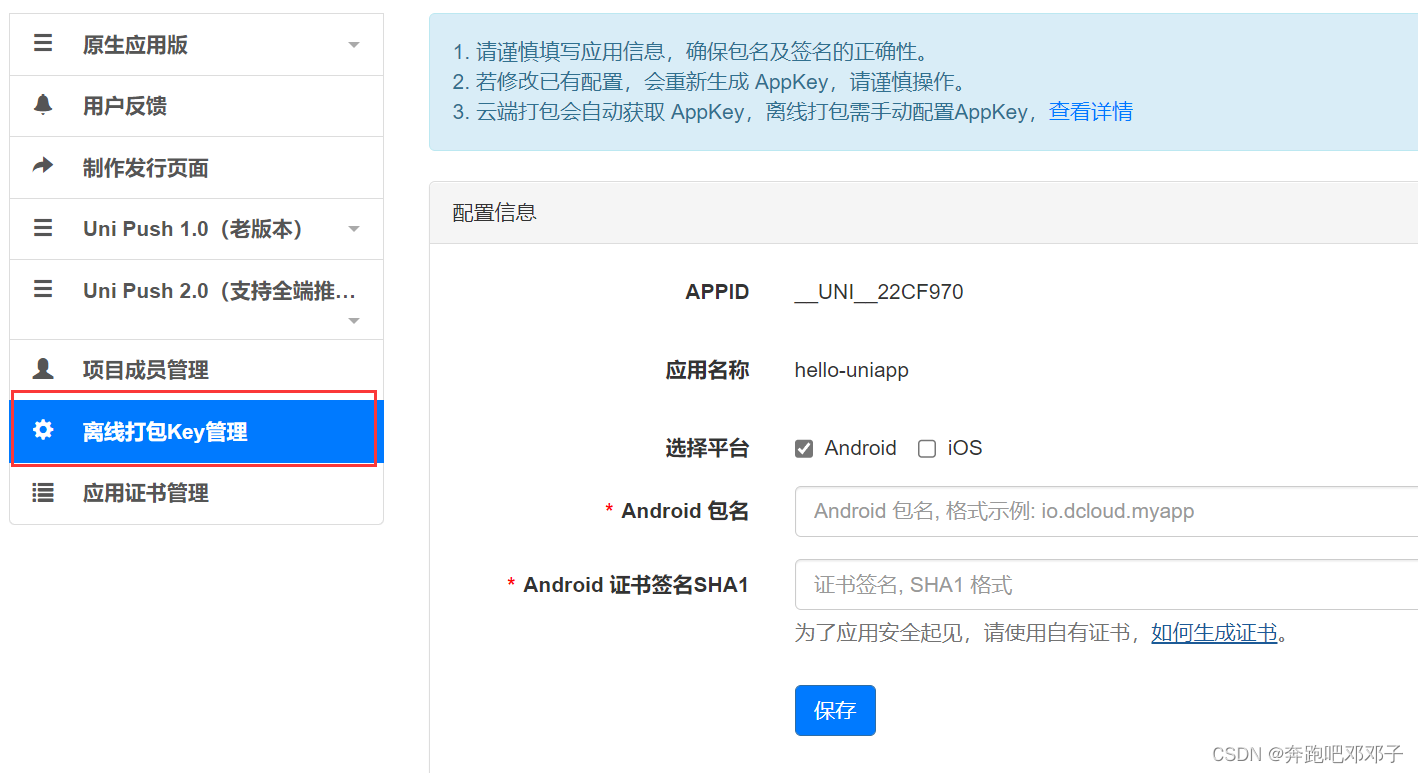Click the bell icon for 用户反馈

click(43, 105)
